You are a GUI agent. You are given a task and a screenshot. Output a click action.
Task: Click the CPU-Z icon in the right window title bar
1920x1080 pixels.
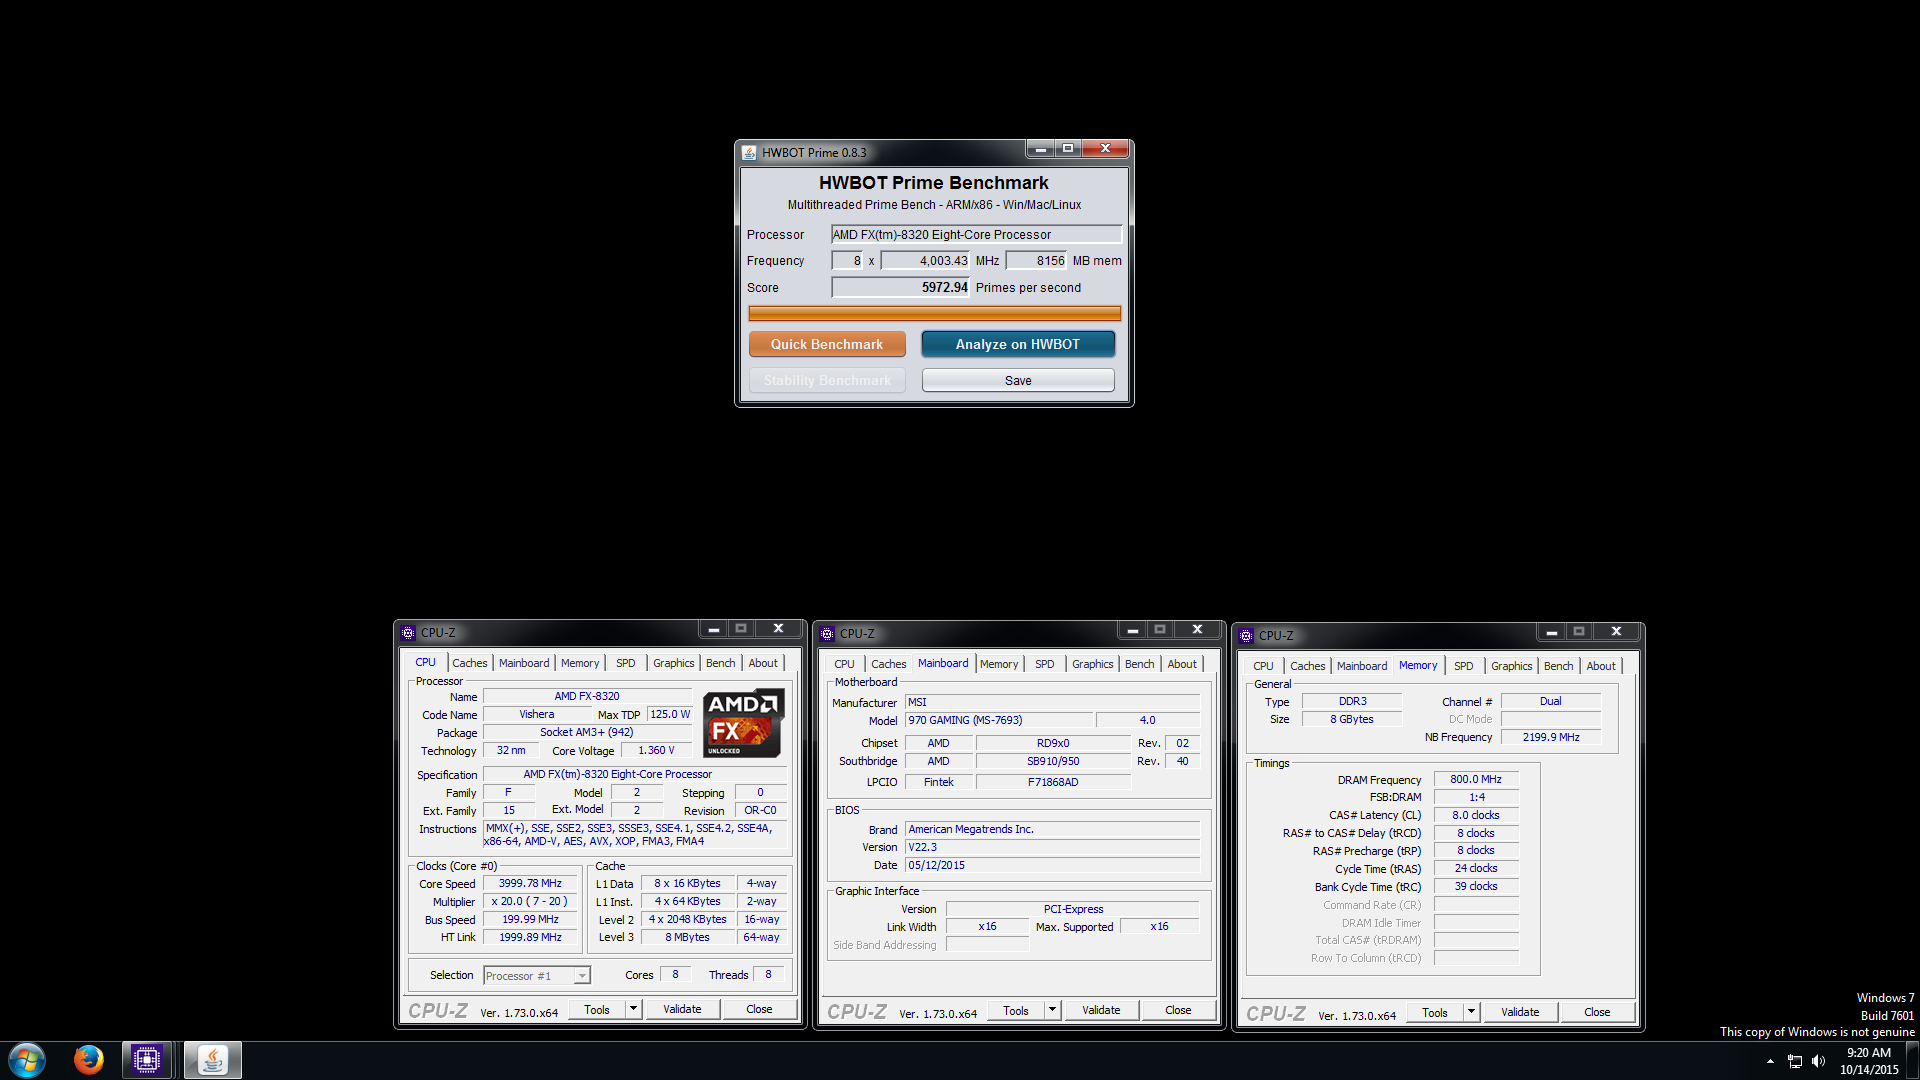tap(1246, 636)
